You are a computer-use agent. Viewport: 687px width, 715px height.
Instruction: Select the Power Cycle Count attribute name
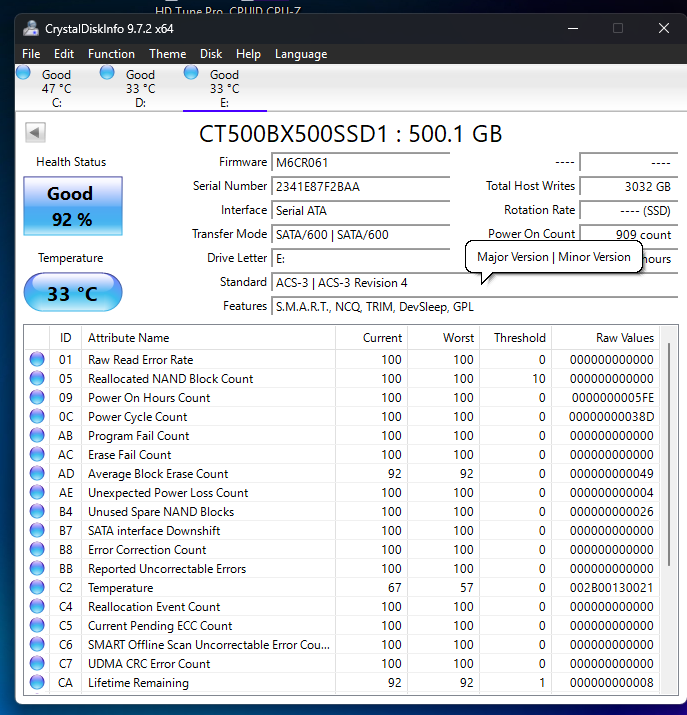[137, 417]
